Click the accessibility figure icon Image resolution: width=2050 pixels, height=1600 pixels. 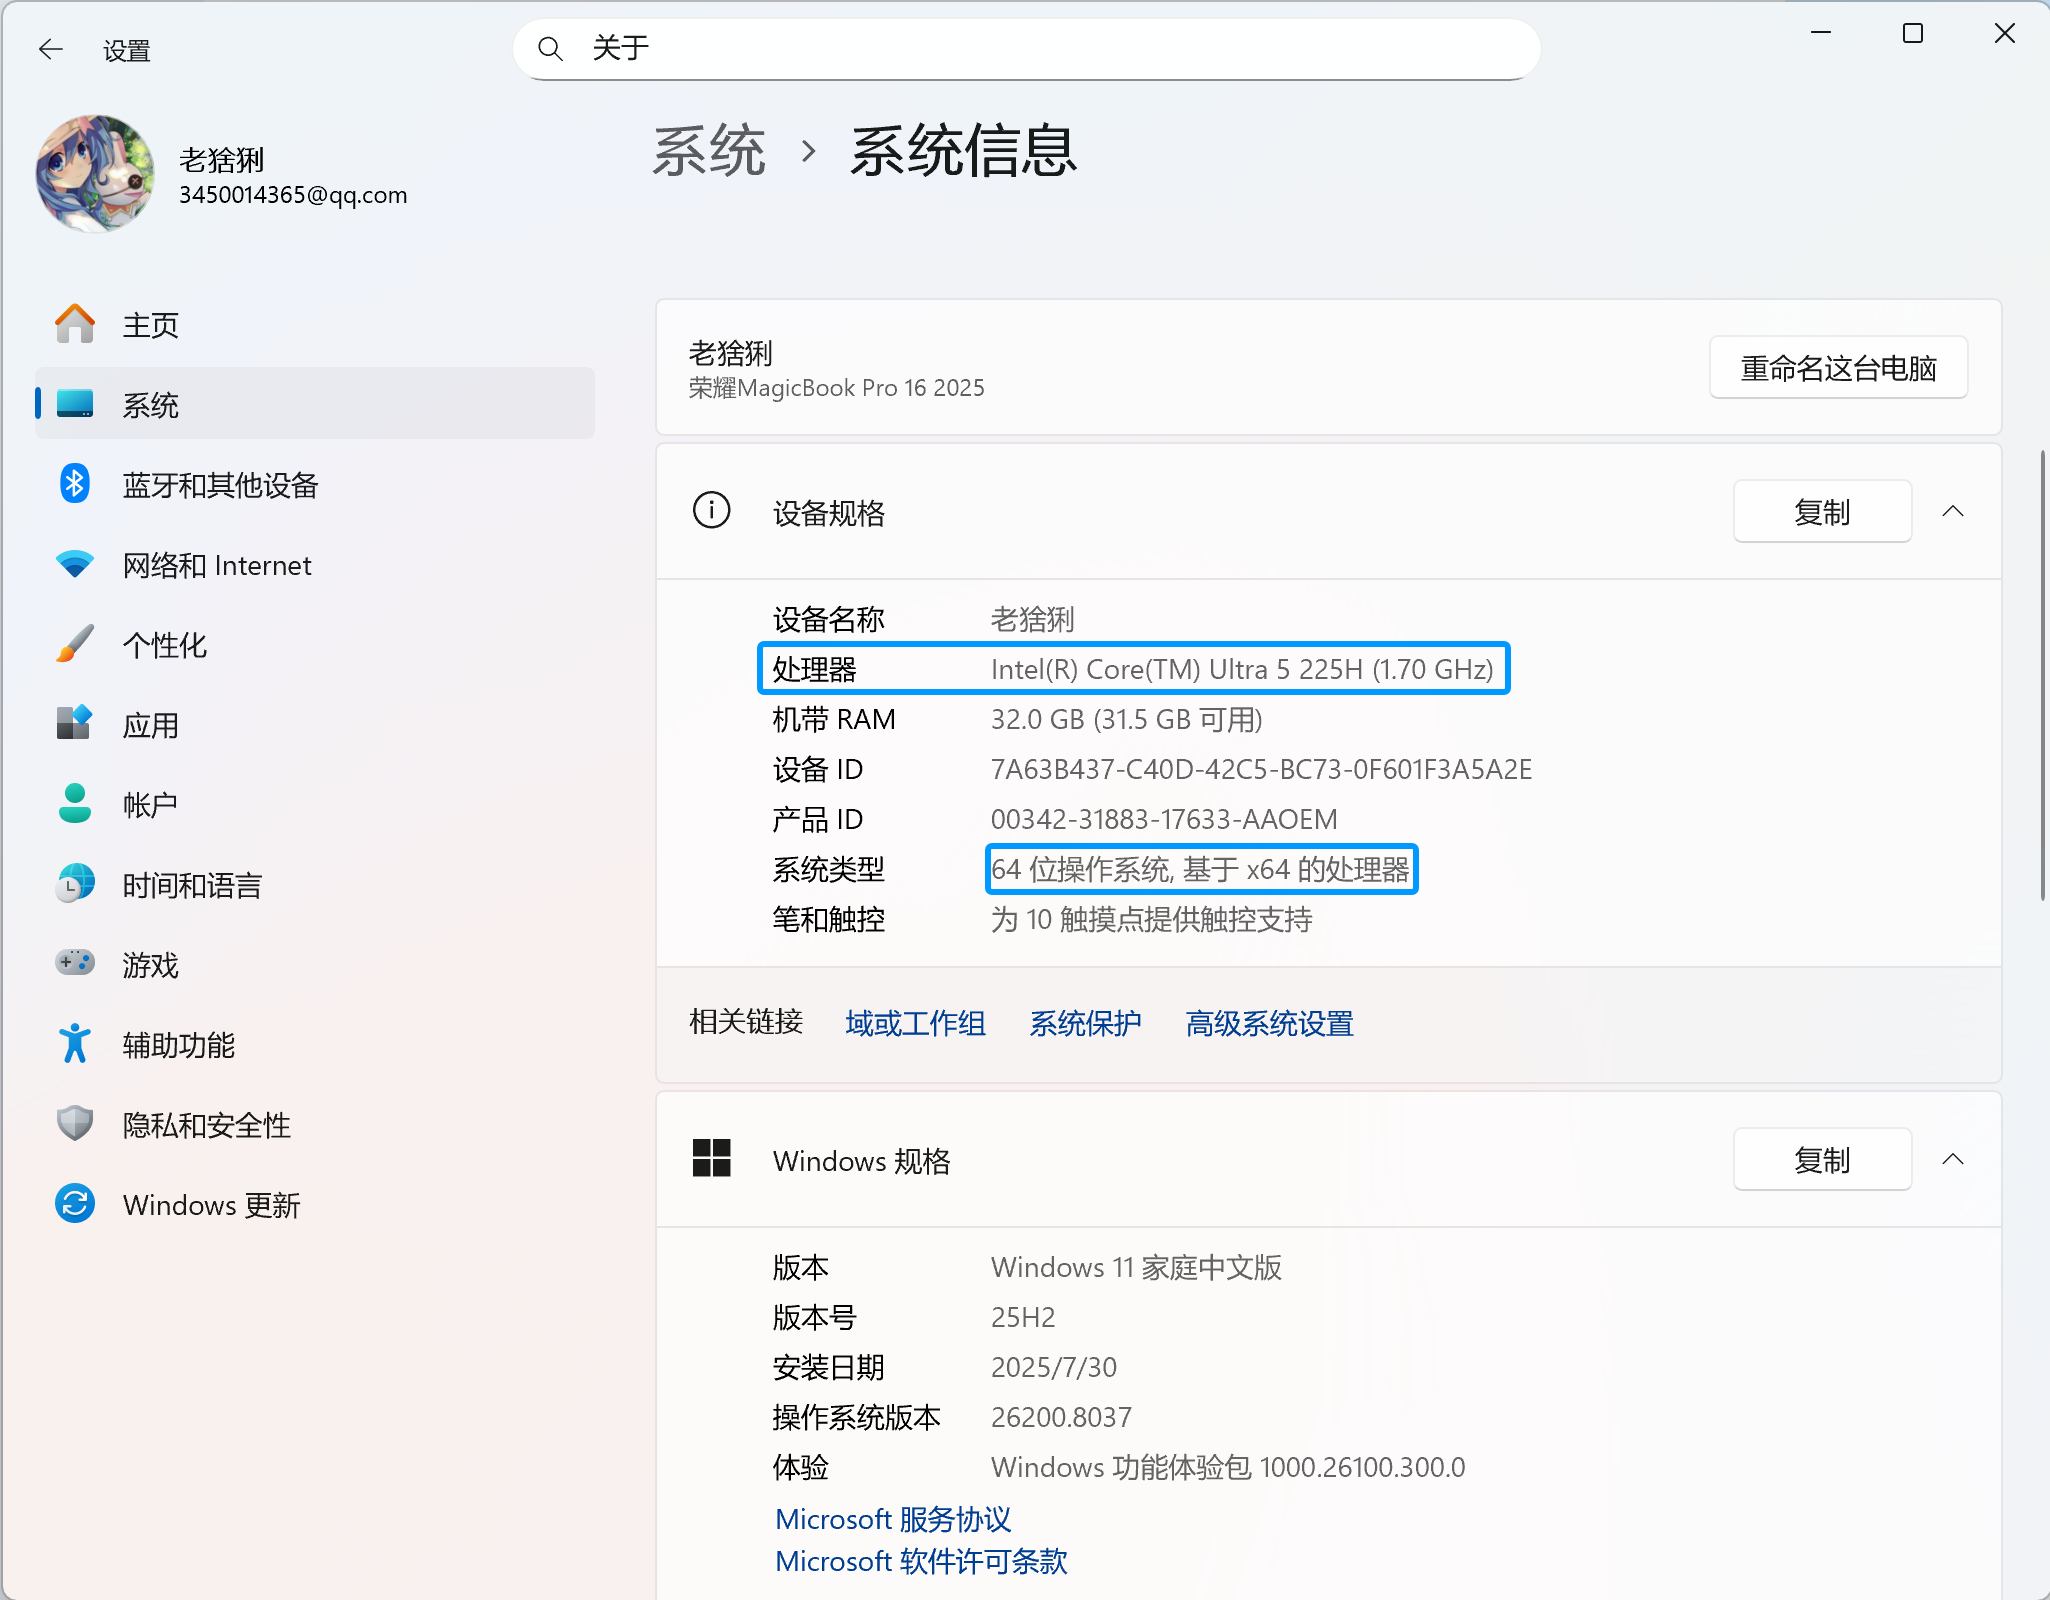(75, 1044)
